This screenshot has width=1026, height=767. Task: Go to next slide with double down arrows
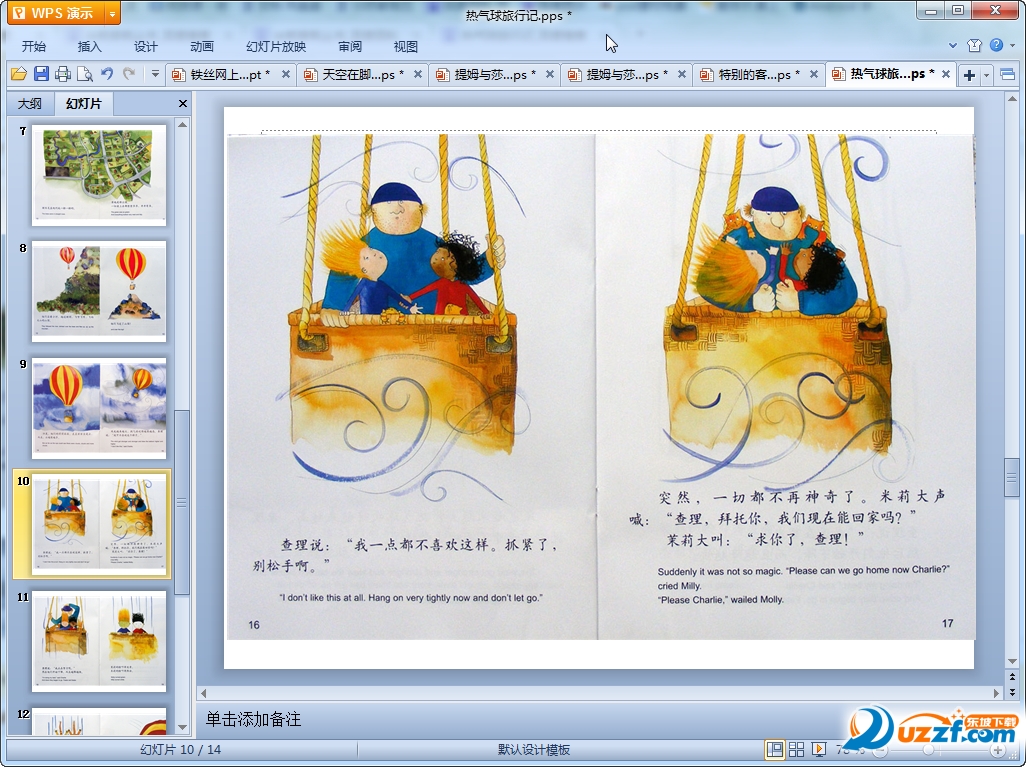point(1012,692)
